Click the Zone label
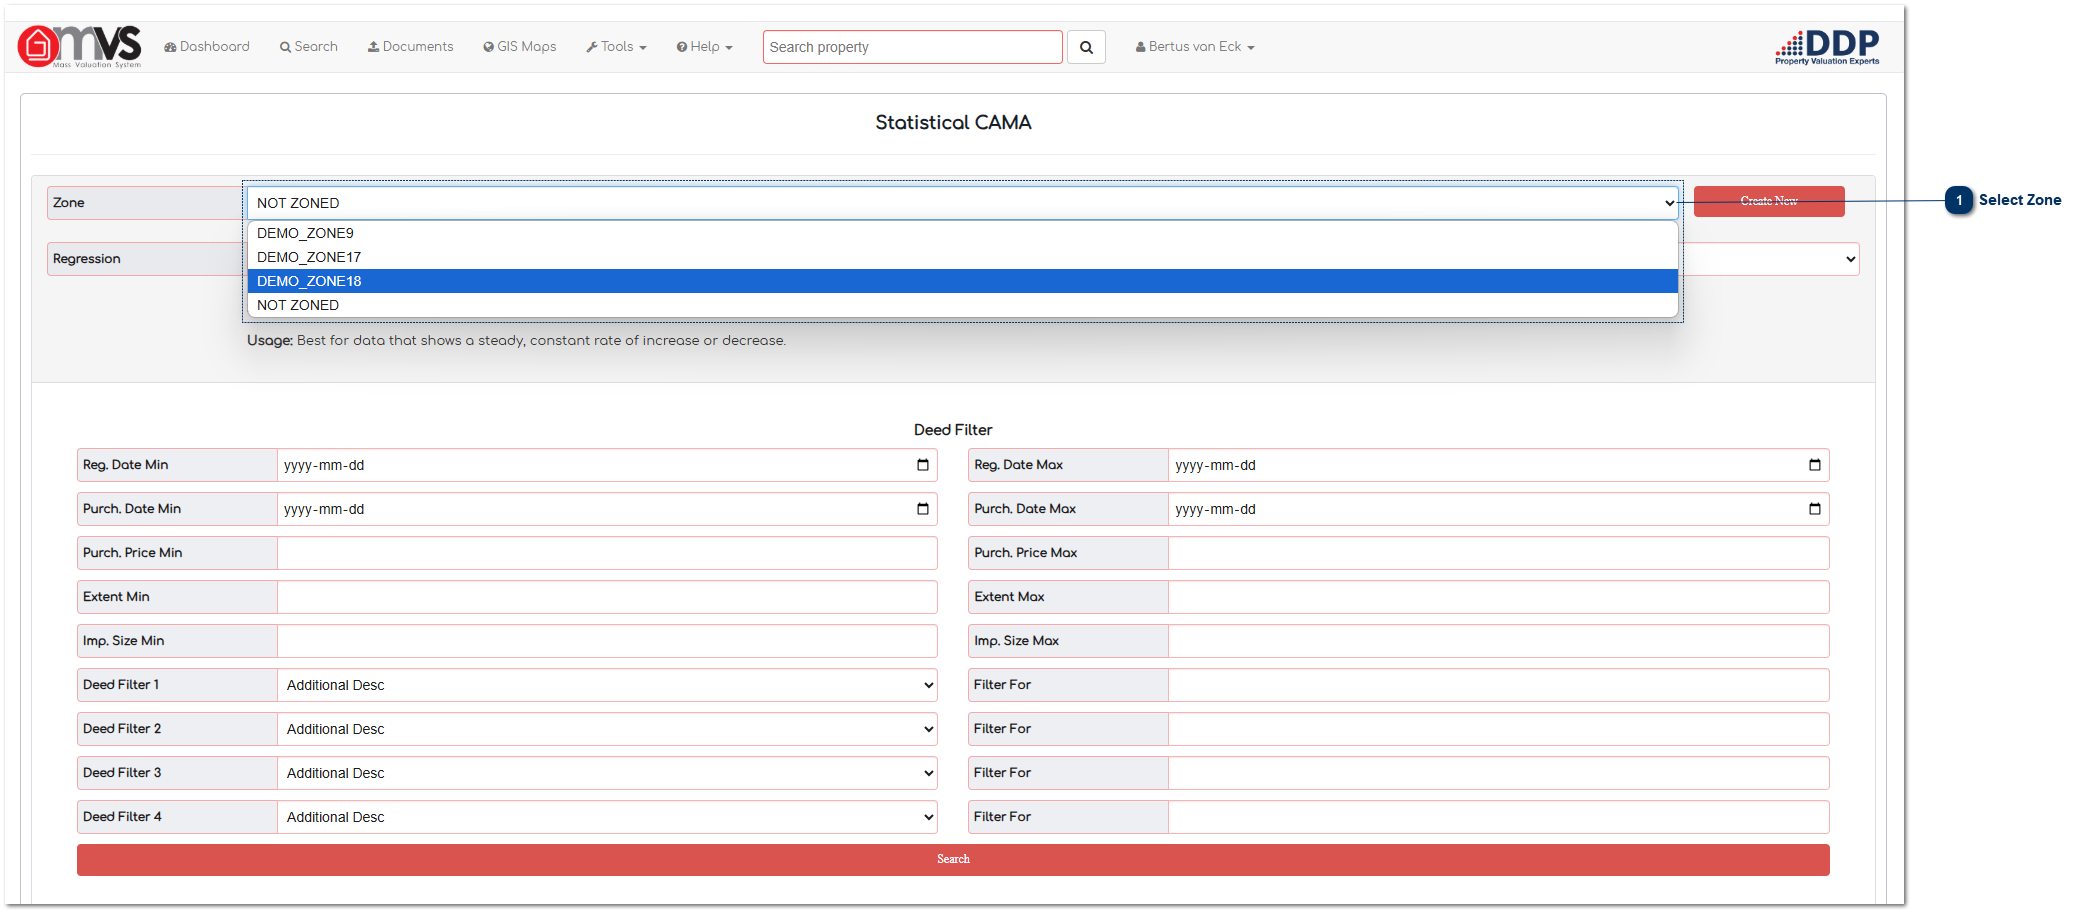The height and width of the screenshot is (913, 2078). point(69,203)
